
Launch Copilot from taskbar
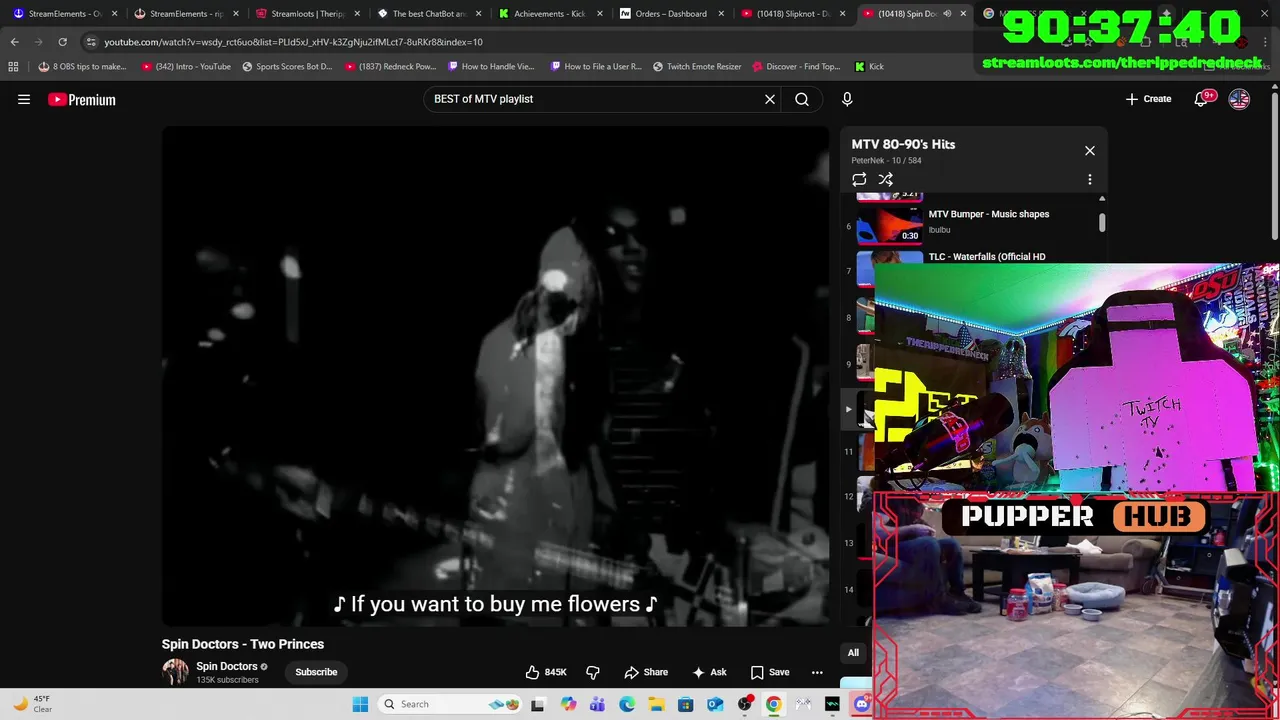click(568, 704)
